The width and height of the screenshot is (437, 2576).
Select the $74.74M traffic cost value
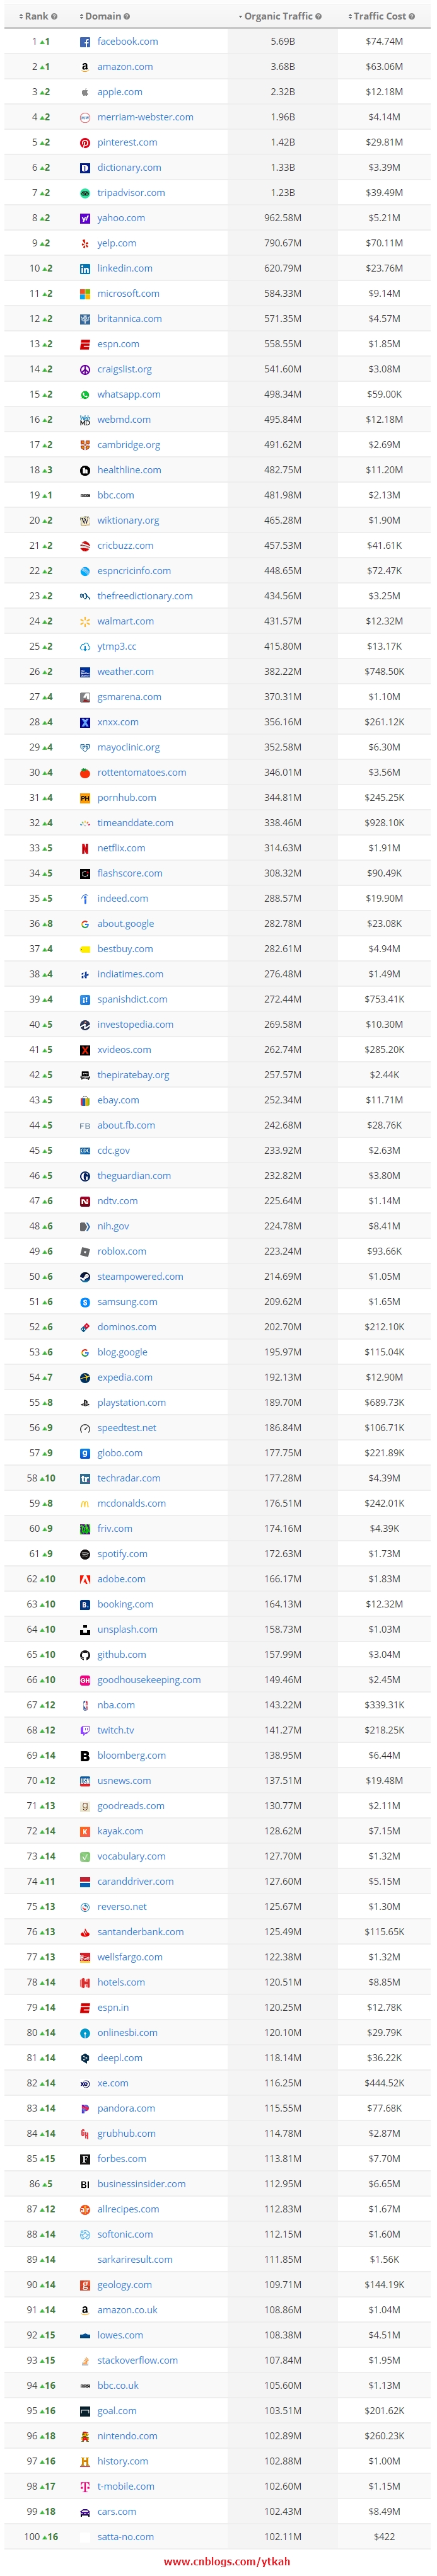(x=385, y=42)
